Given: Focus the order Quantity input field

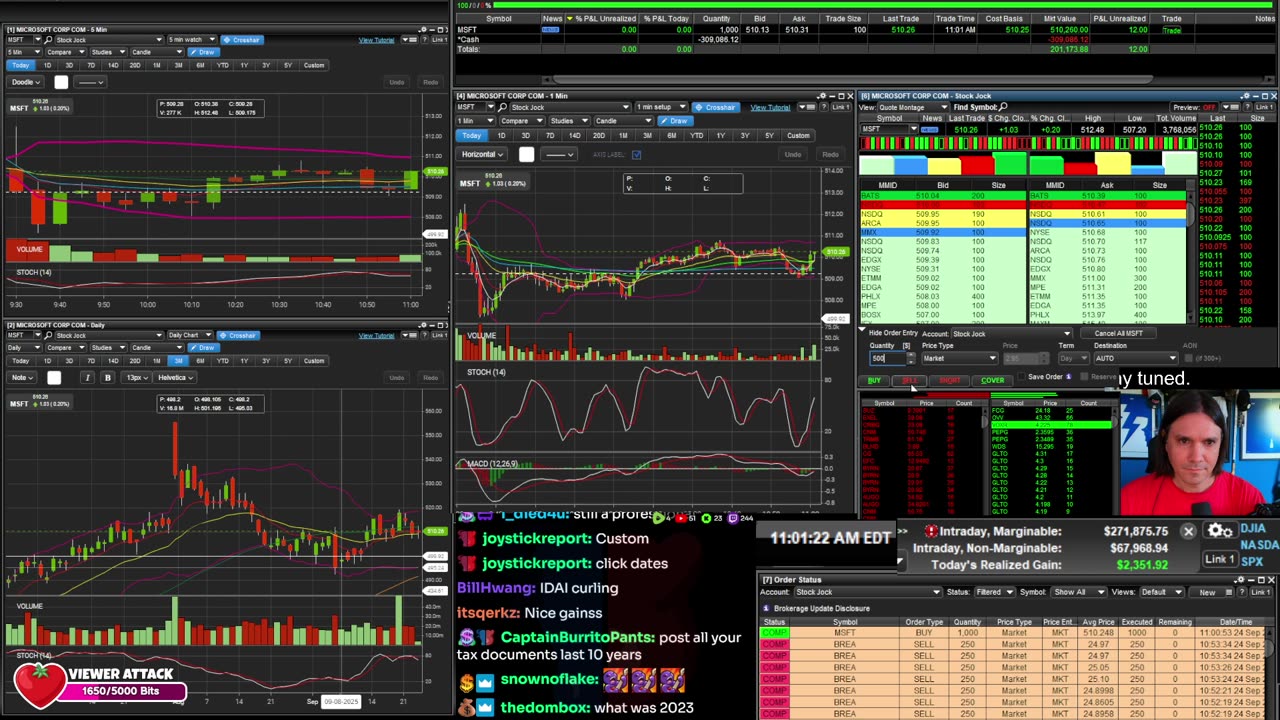Looking at the screenshot, I should pyautogui.click(x=886, y=358).
